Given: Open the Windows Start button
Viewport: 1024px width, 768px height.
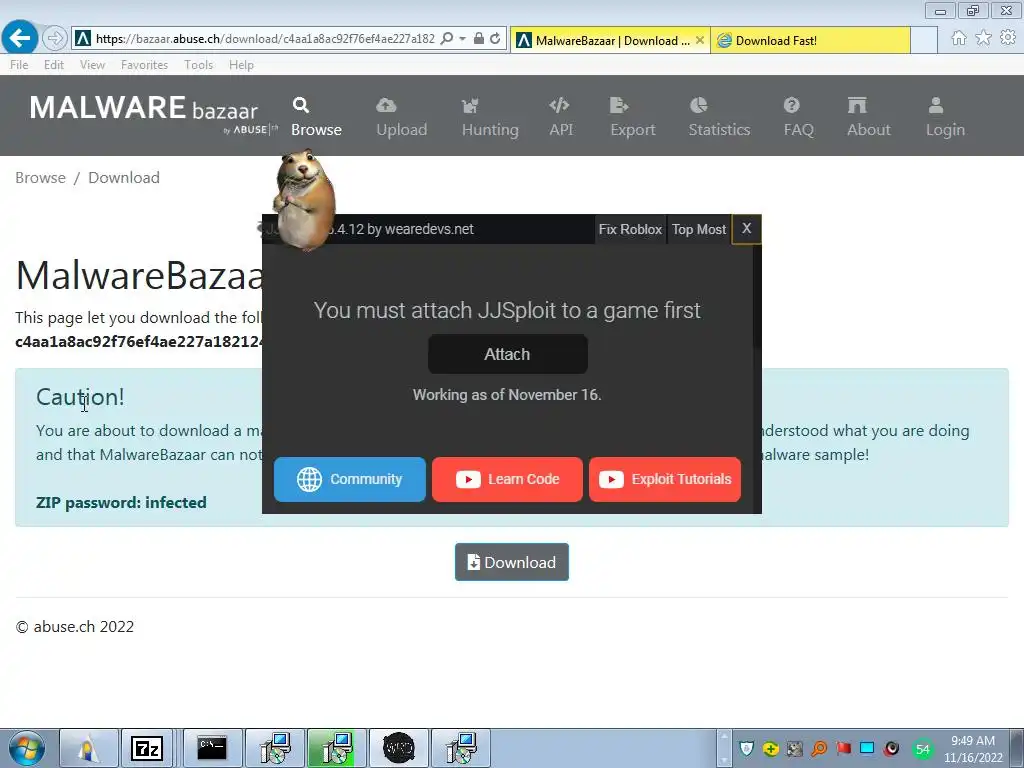Looking at the screenshot, I should point(27,748).
